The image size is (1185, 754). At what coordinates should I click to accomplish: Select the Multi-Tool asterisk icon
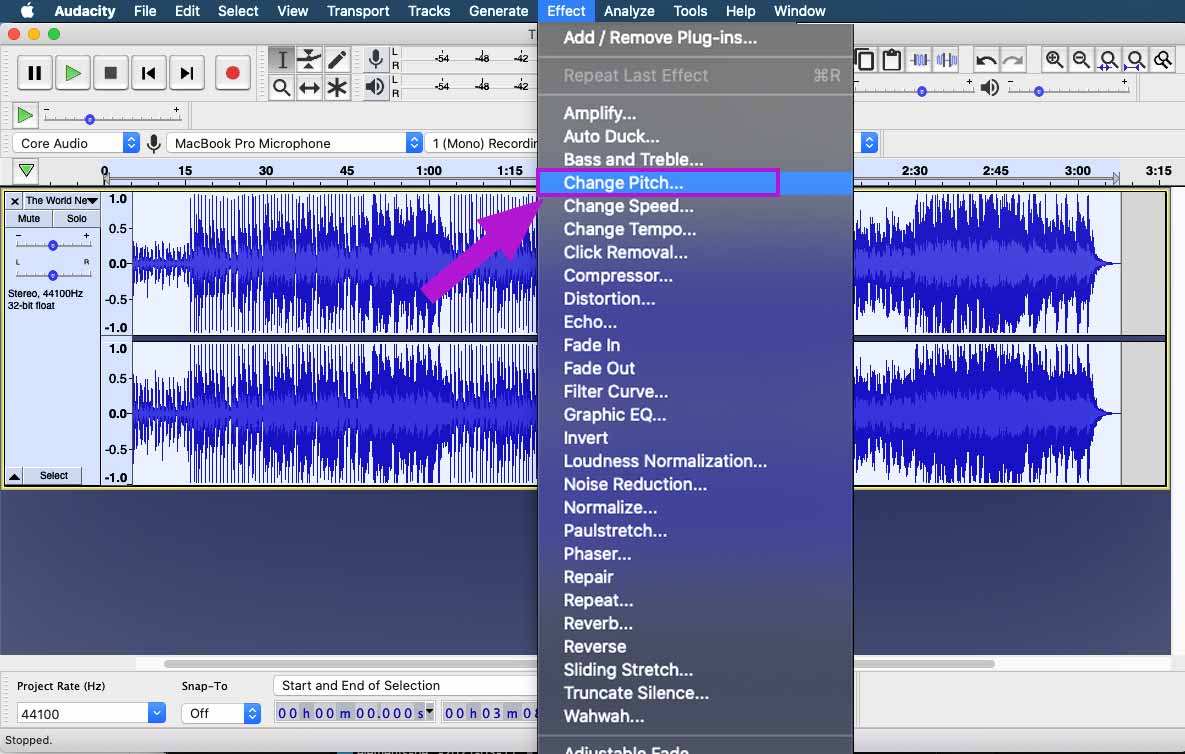point(337,88)
